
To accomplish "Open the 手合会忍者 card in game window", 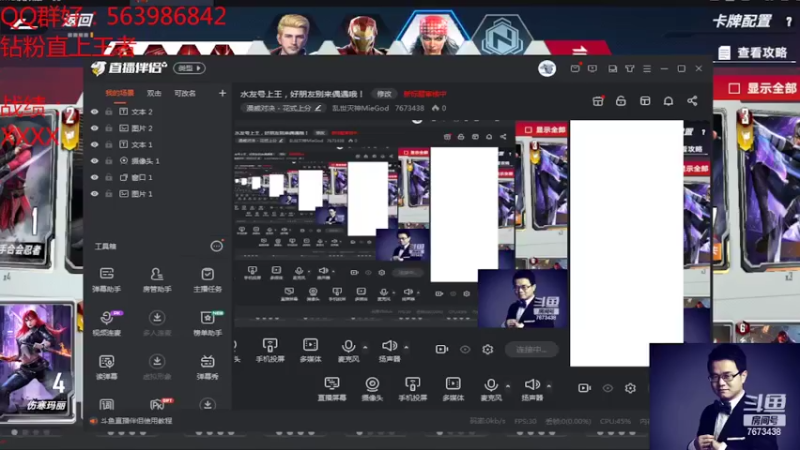I will [x=28, y=189].
